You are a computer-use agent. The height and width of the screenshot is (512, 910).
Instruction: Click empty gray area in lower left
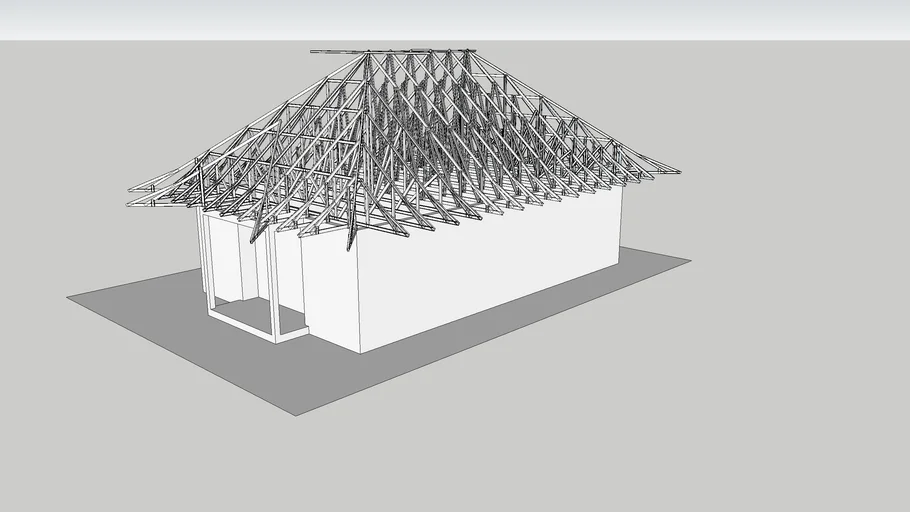point(100,440)
